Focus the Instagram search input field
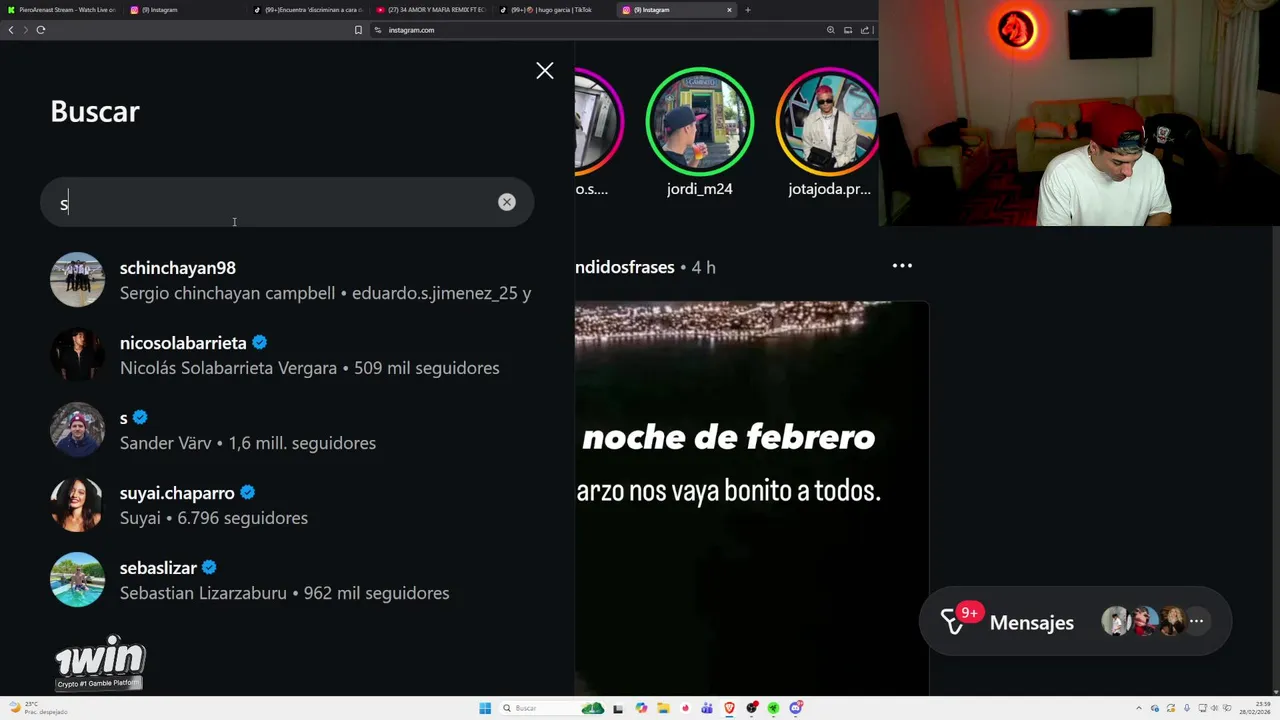Image resolution: width=1280 pixels, height=720 pixels. click(286, 203)
